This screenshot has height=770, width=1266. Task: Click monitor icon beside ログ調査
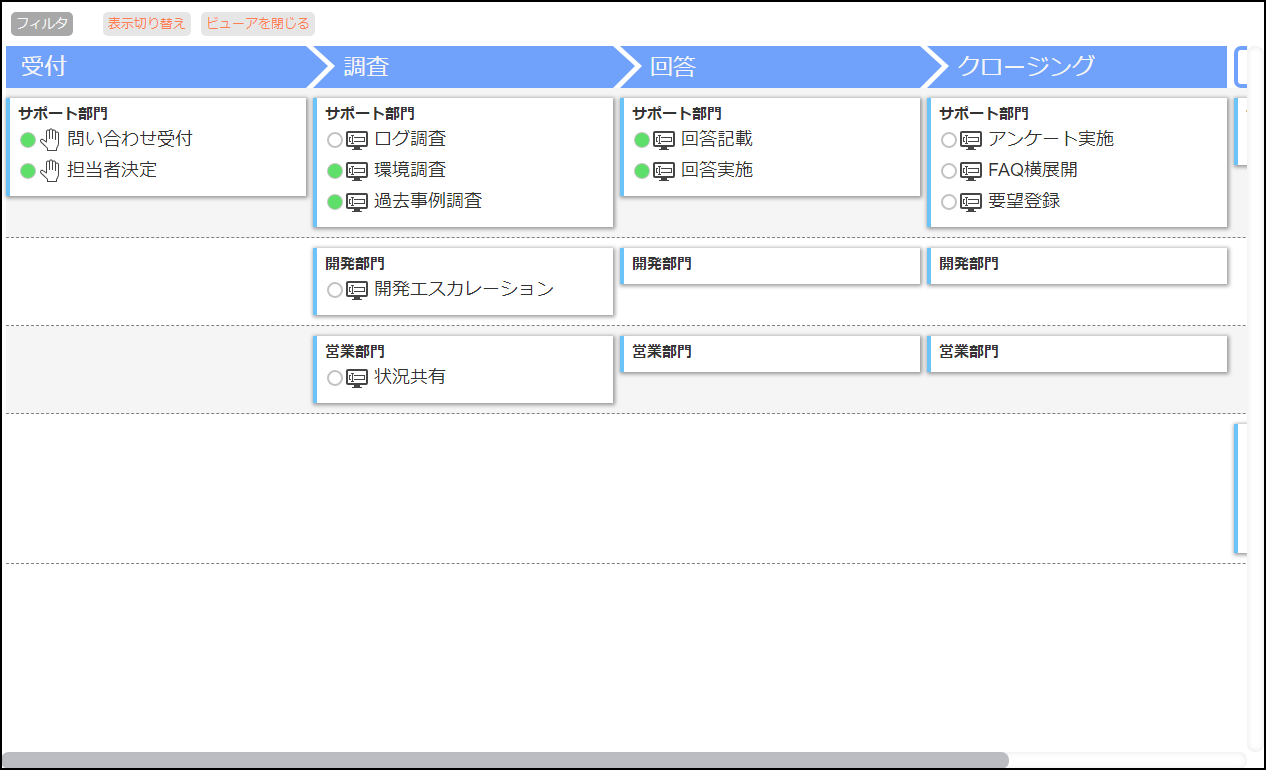(x=357, y=140)
